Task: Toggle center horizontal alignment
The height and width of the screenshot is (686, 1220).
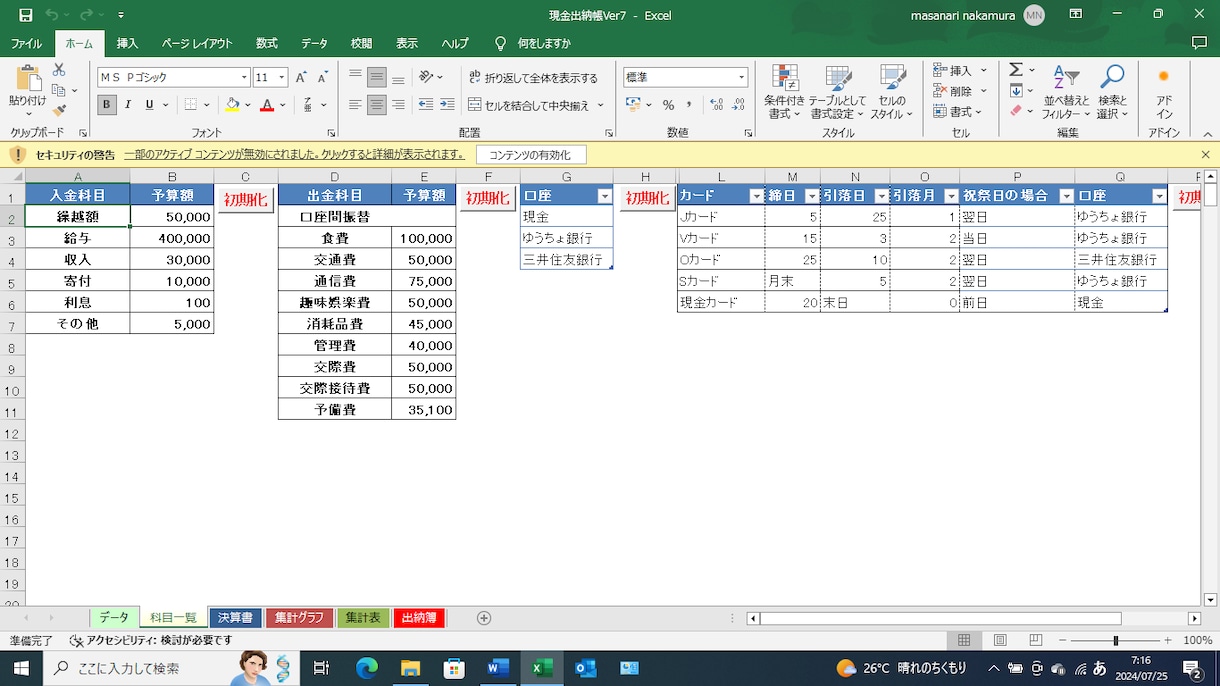Action: [377, 104]
